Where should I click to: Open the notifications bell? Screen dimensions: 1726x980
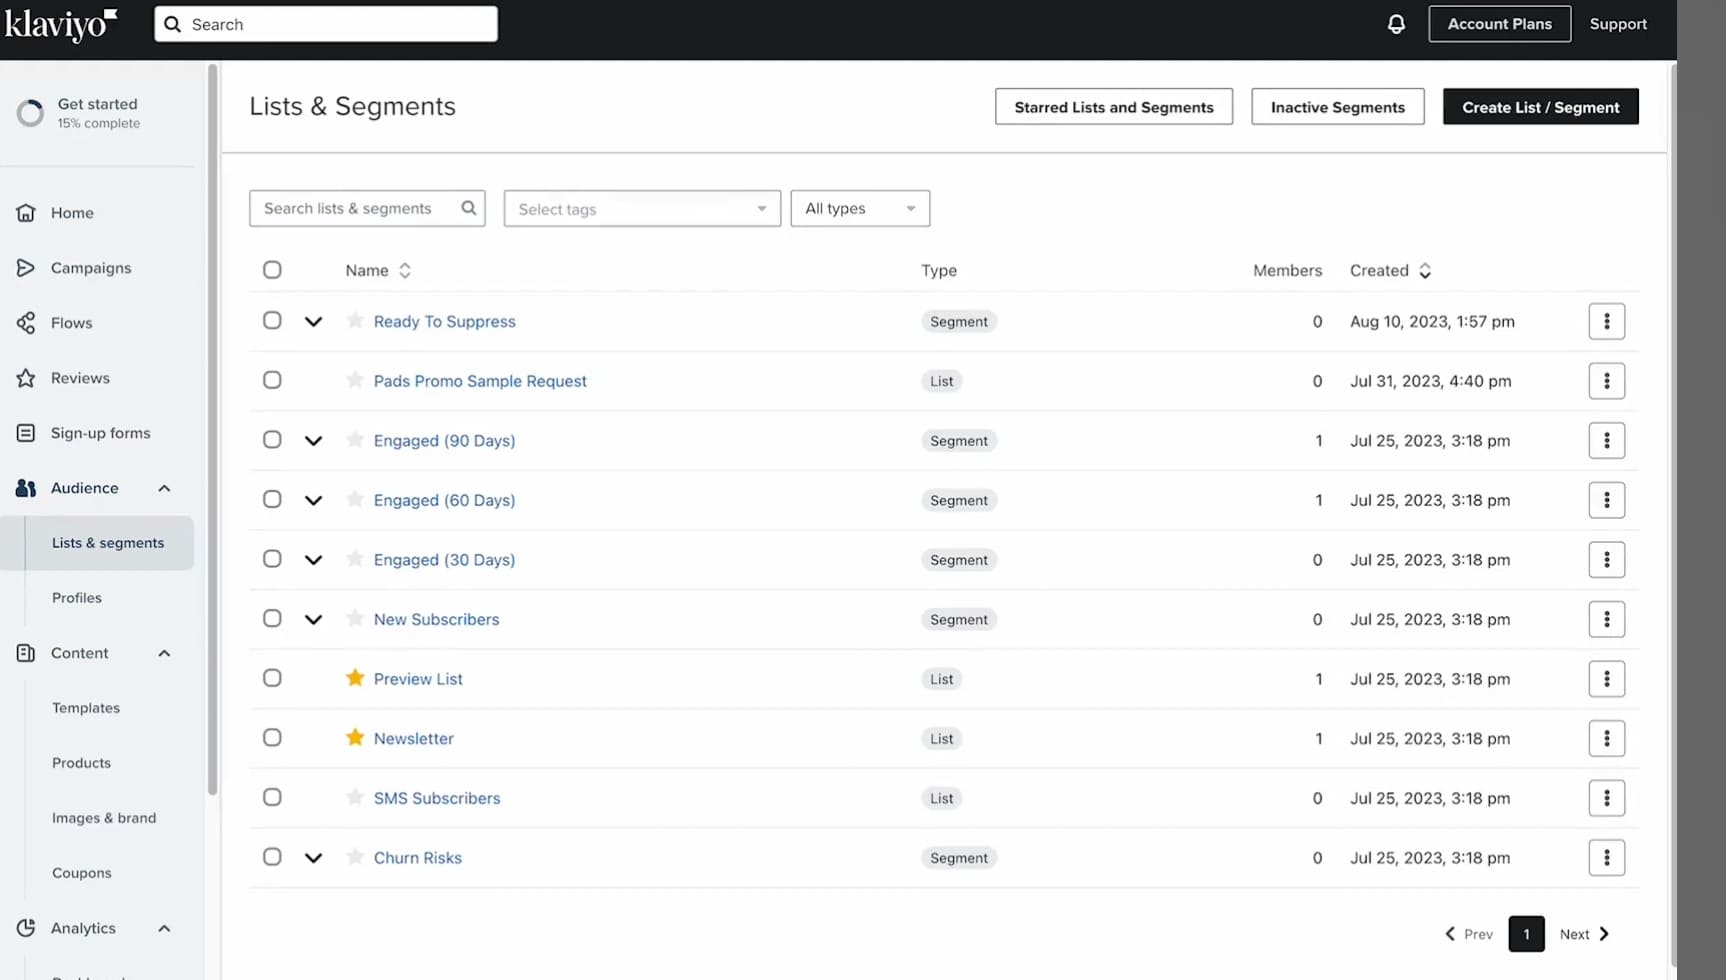(1396, 24)
